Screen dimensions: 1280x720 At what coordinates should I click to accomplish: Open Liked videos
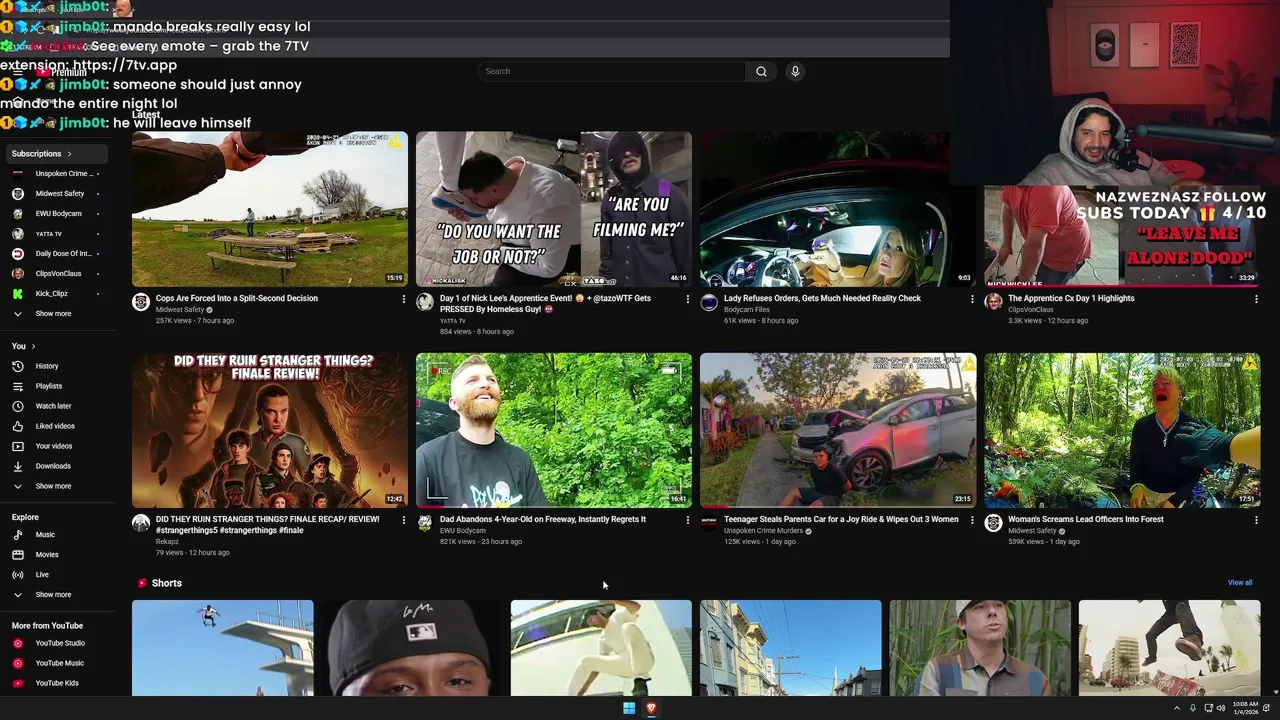(x=55, y=426)
